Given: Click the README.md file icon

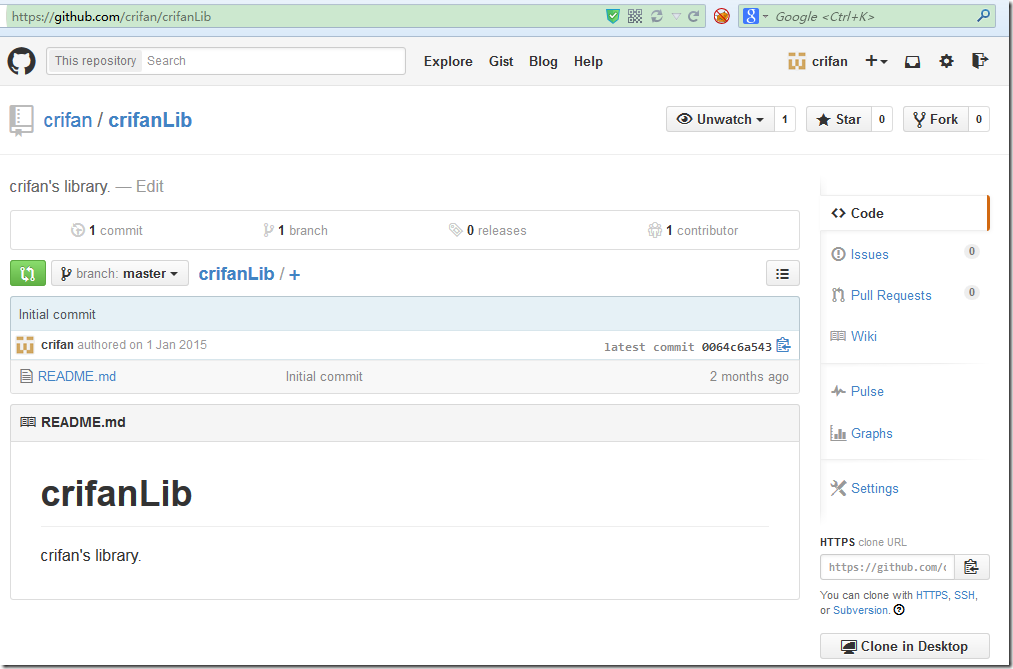Looking at the screenshot, I should pyautogui.click(x=26, y=376).
